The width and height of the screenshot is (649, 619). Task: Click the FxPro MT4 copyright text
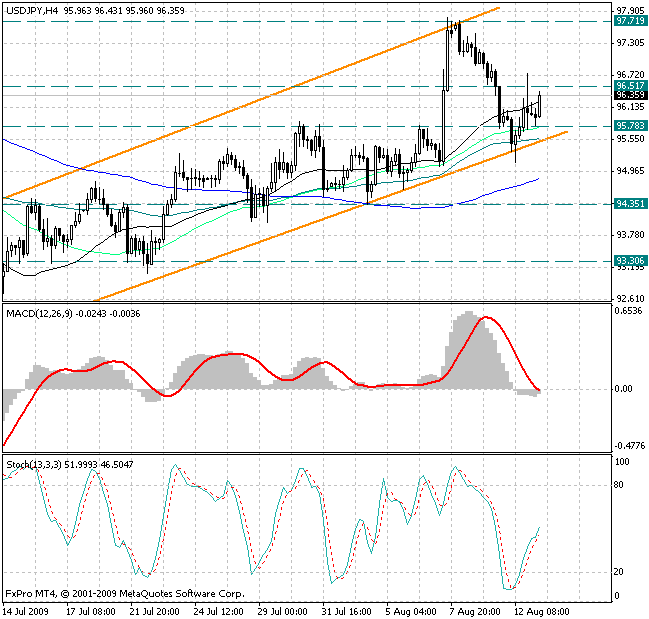click(125, 594)
